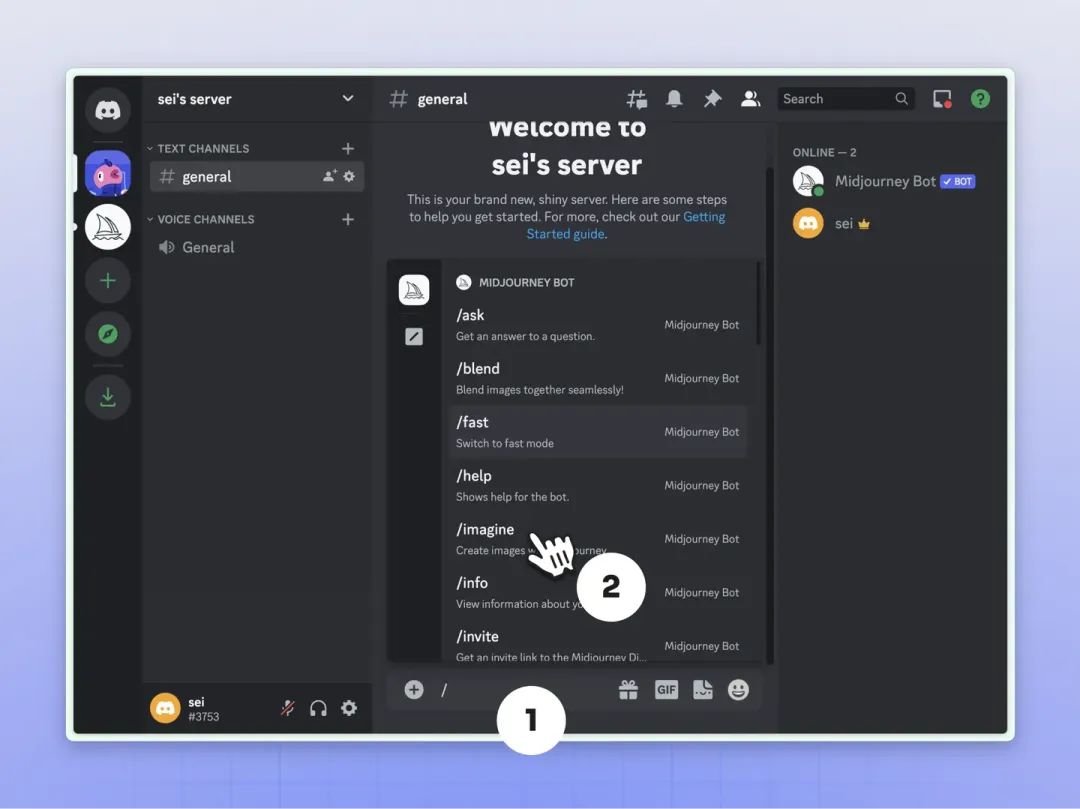Image resolution: width=1080 pixels, height=809 pixels.
Task: Choose the /blend command
Action: click(x=597, y=379)
